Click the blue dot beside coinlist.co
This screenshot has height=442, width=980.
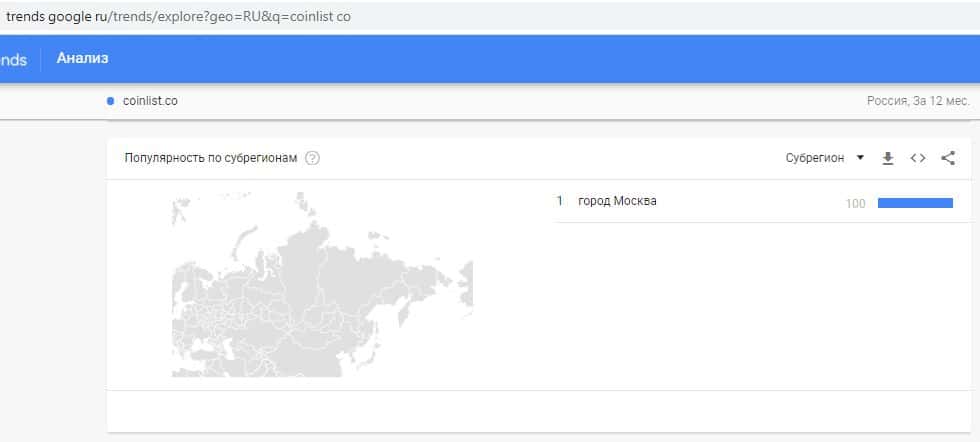[110, 101]
